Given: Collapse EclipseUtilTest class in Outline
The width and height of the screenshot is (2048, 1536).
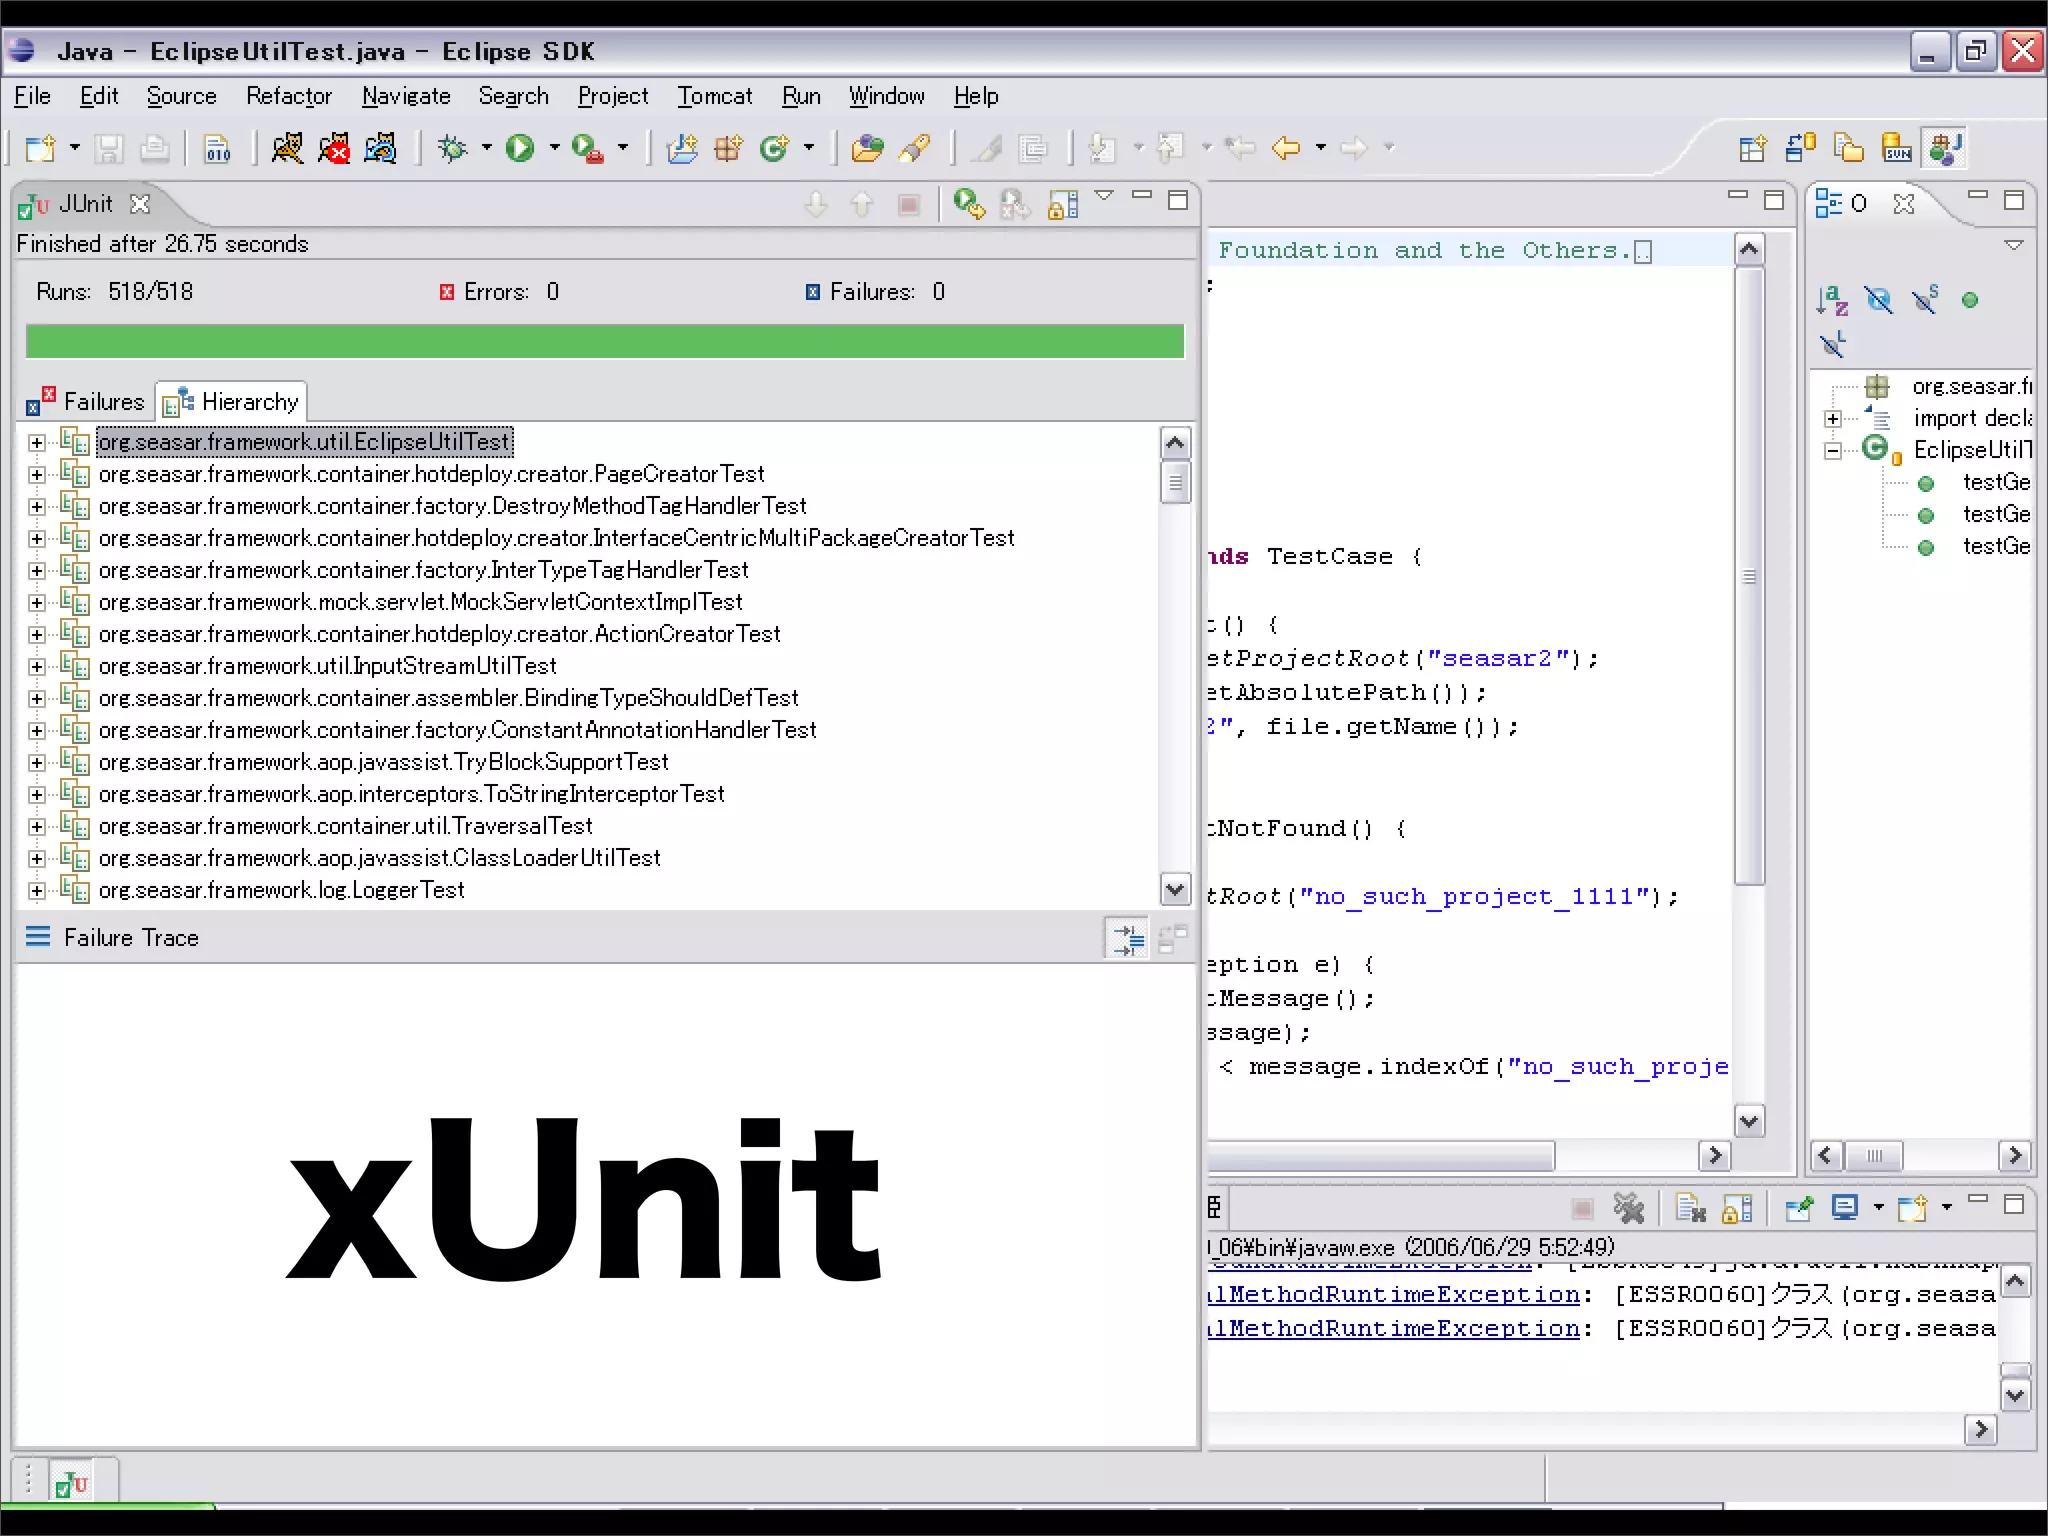Looking at the screenshot, I should pyautogui.click(x=1832, y=451).
